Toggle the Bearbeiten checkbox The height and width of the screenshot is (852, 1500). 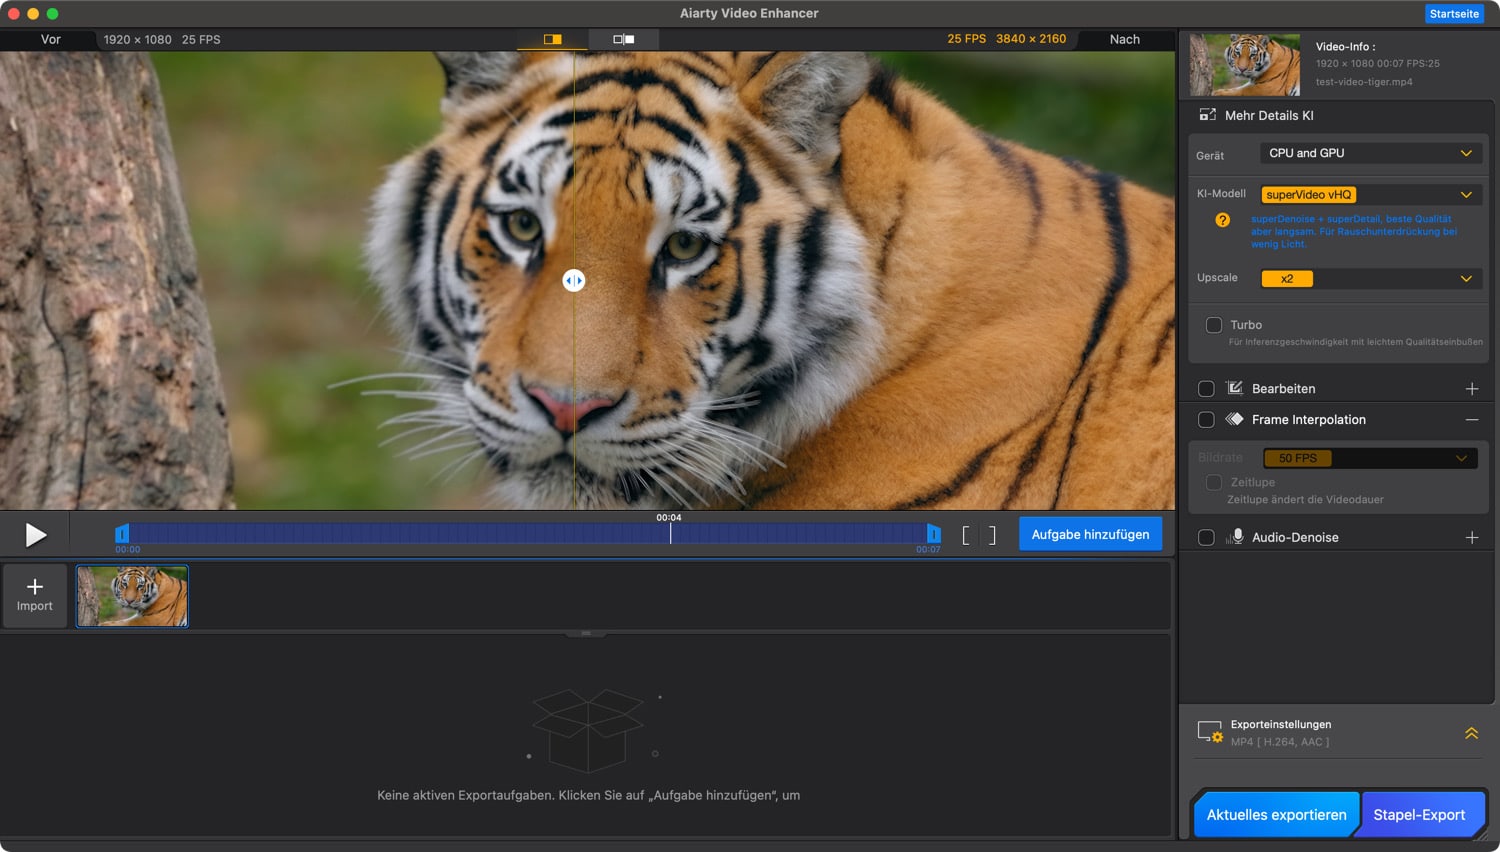click(1206, 389)
